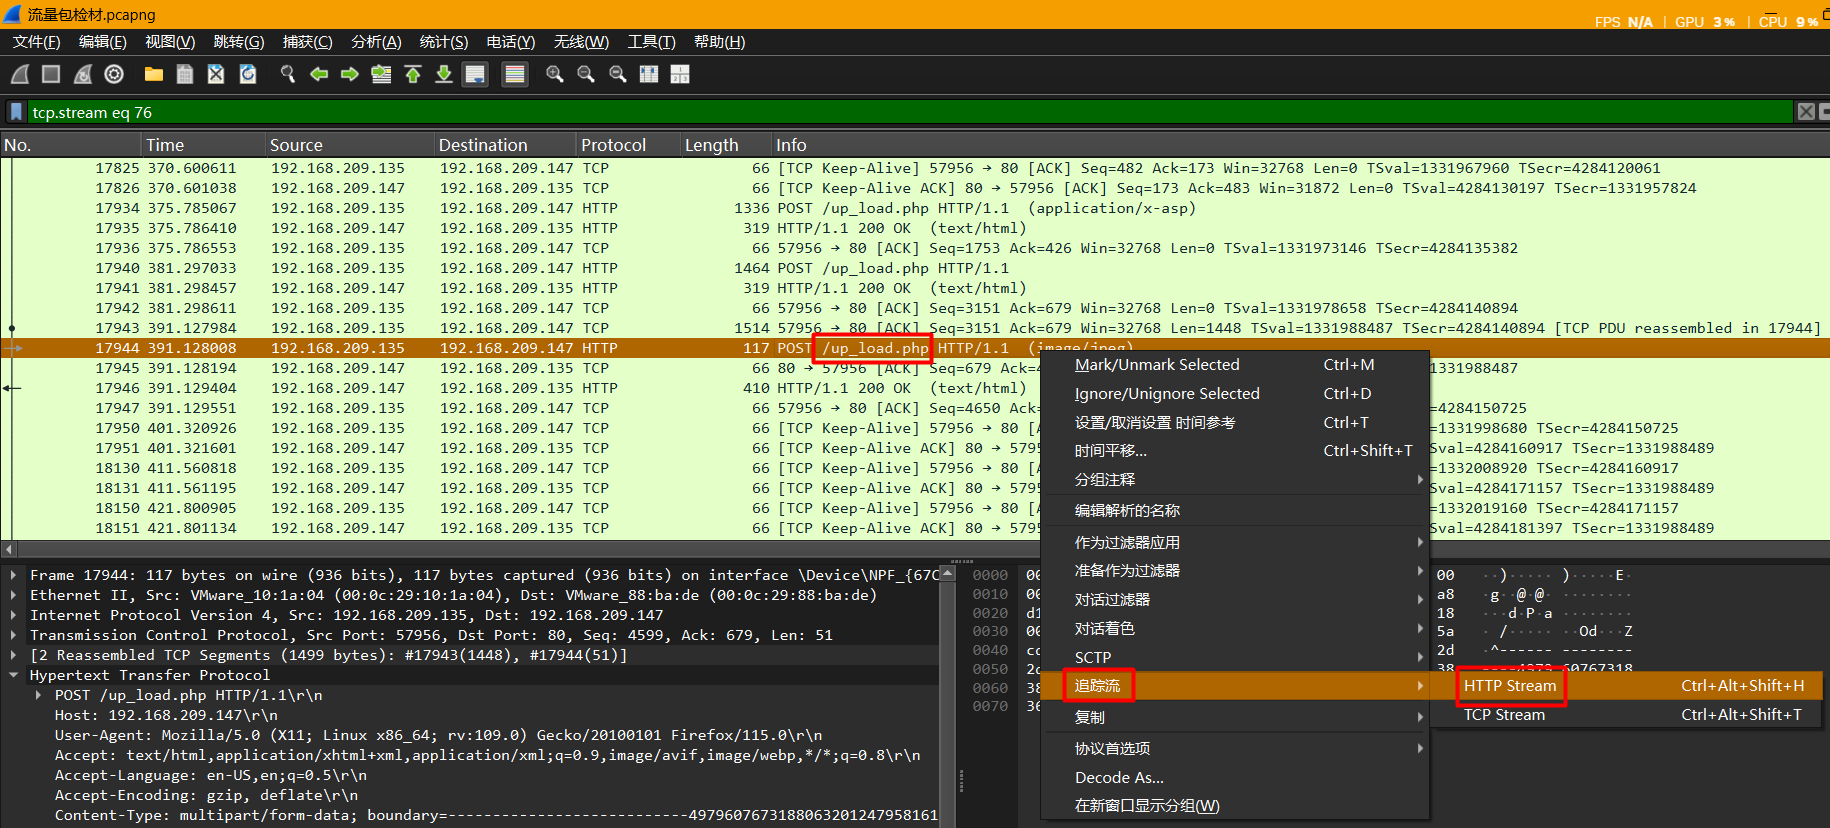Select 时间平移... menu entry
The image size is (1830, 828).
tap(1235, 451)
